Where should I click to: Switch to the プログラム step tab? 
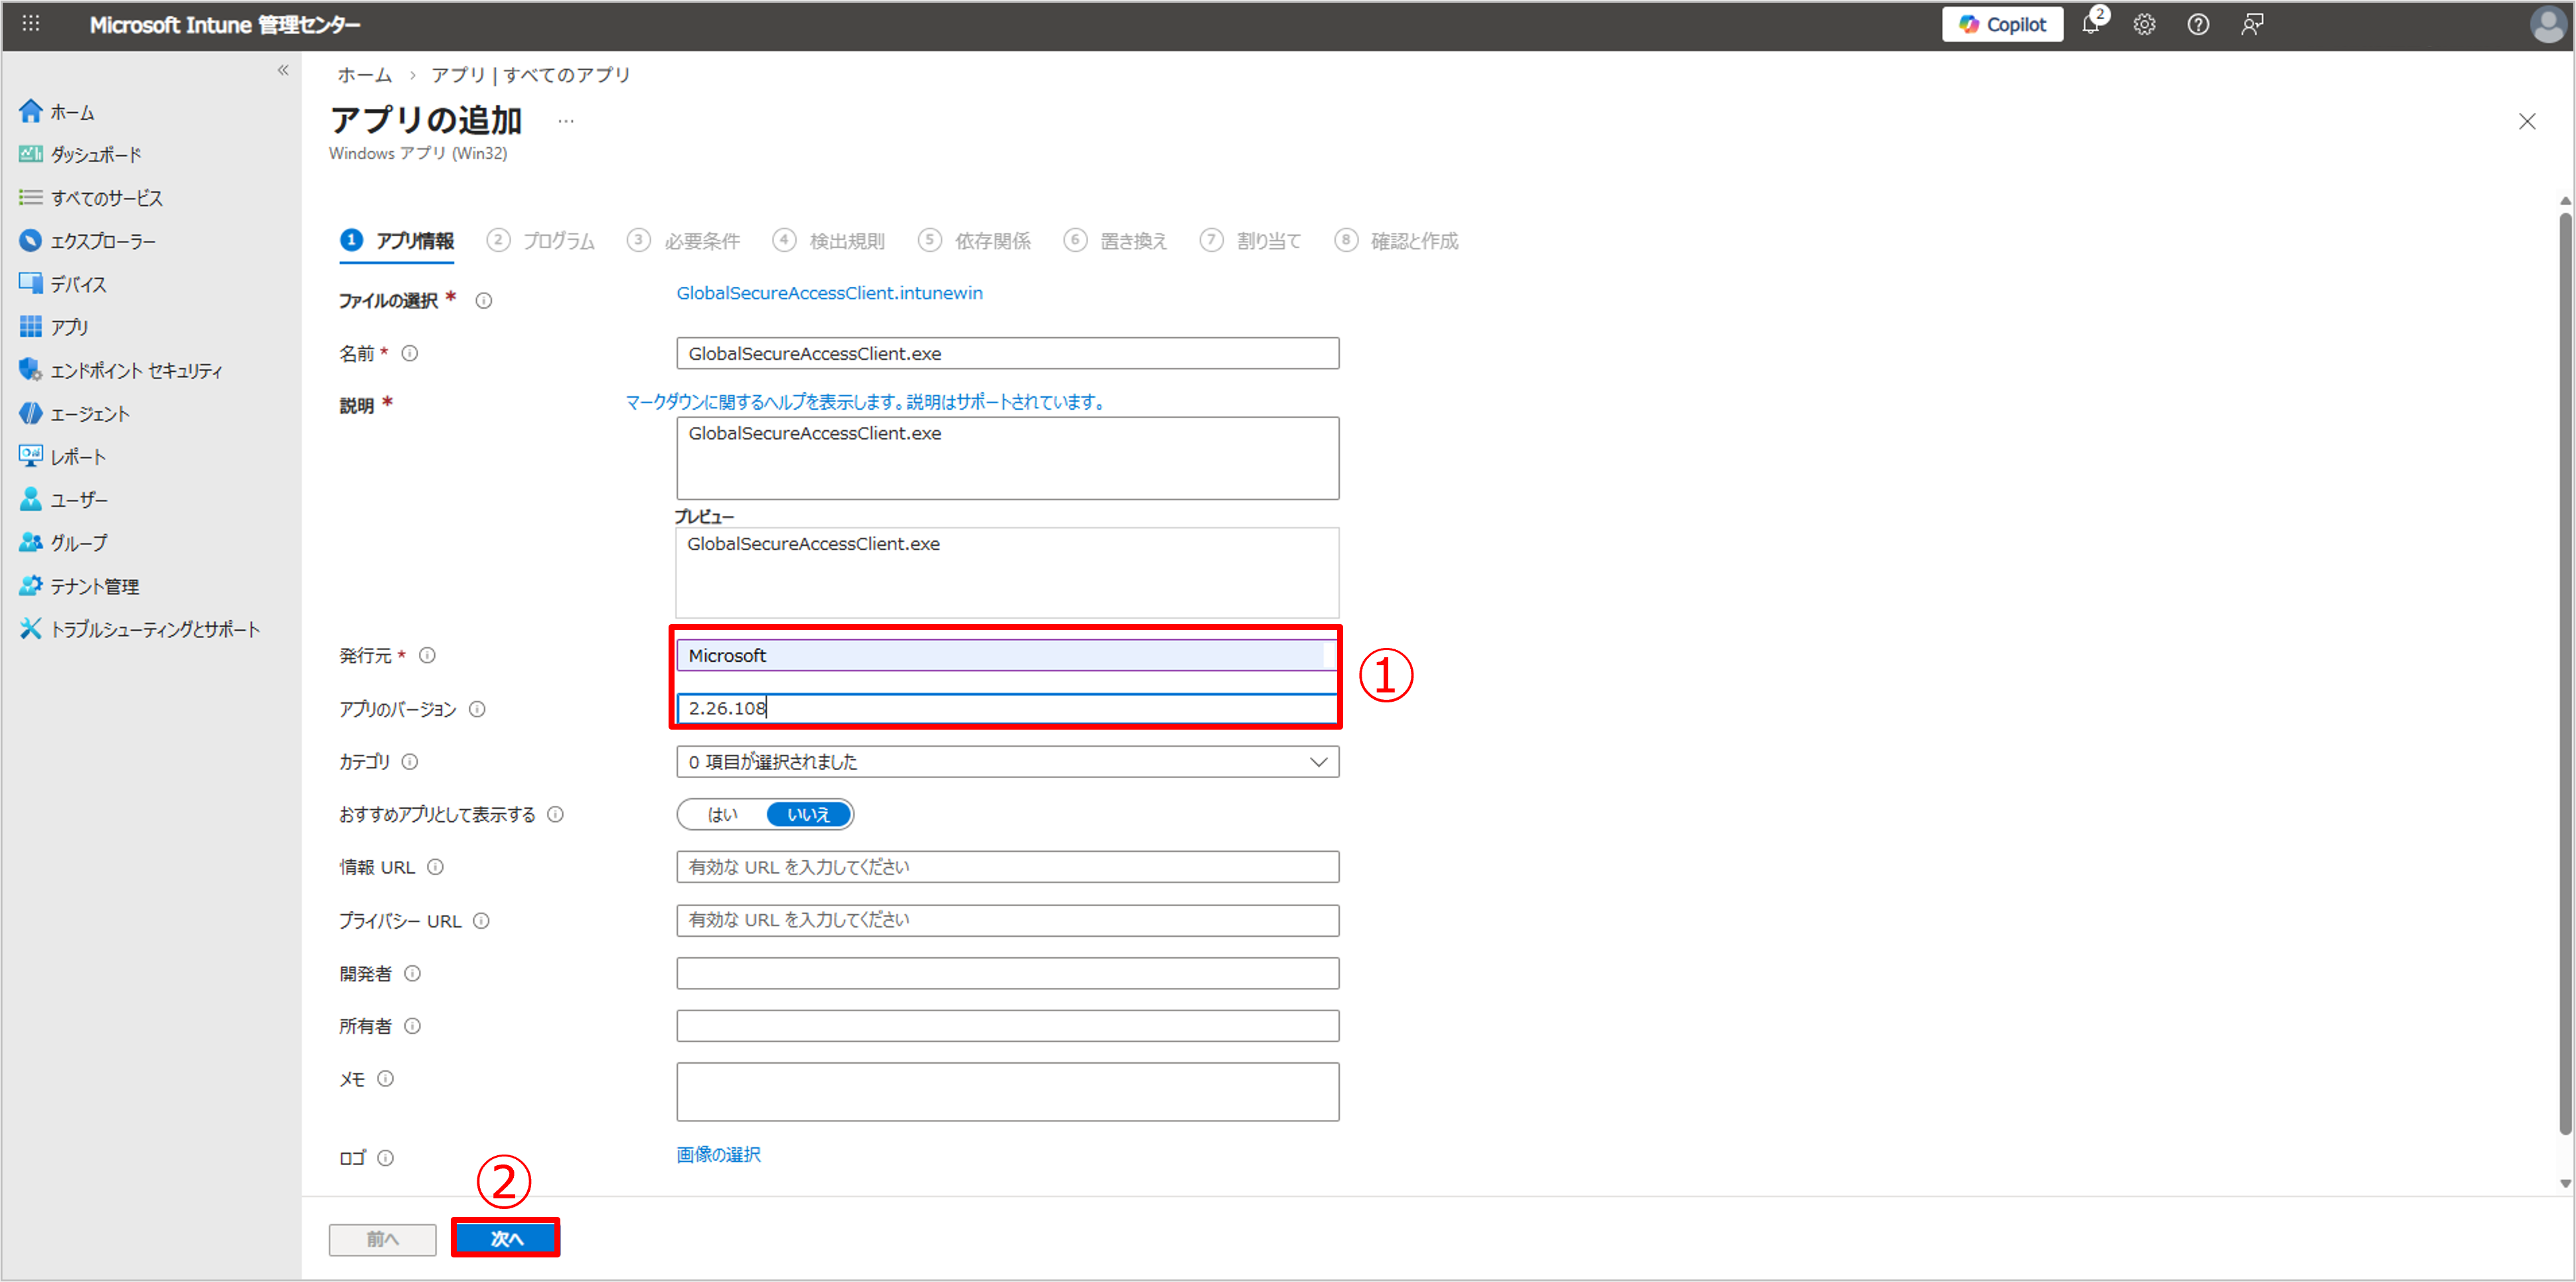557,241
